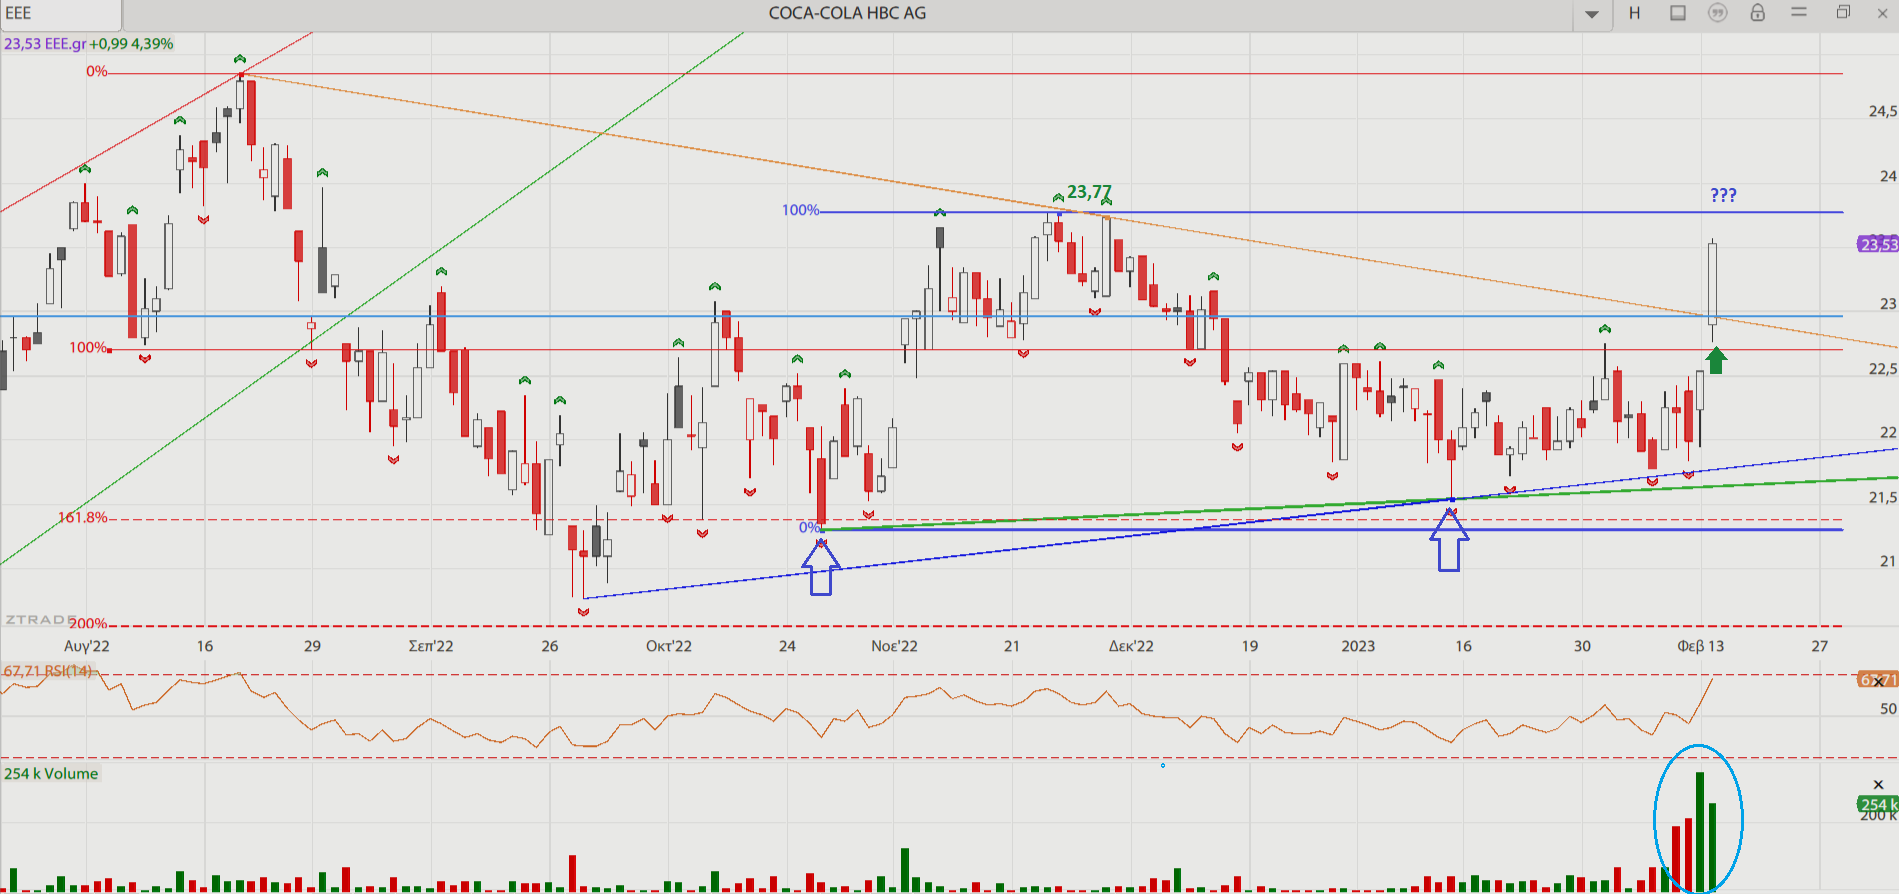Click the Αυγ'22 date axis label
This screenshot has width=1899, height=894.
[87, 646]
